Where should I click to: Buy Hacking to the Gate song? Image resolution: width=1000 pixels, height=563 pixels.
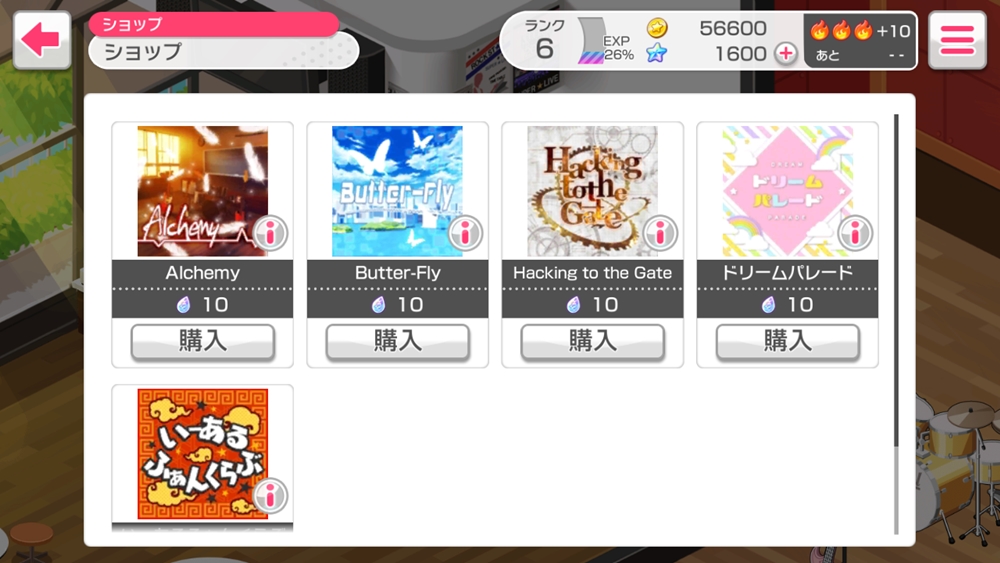click(x=593, y=342)
